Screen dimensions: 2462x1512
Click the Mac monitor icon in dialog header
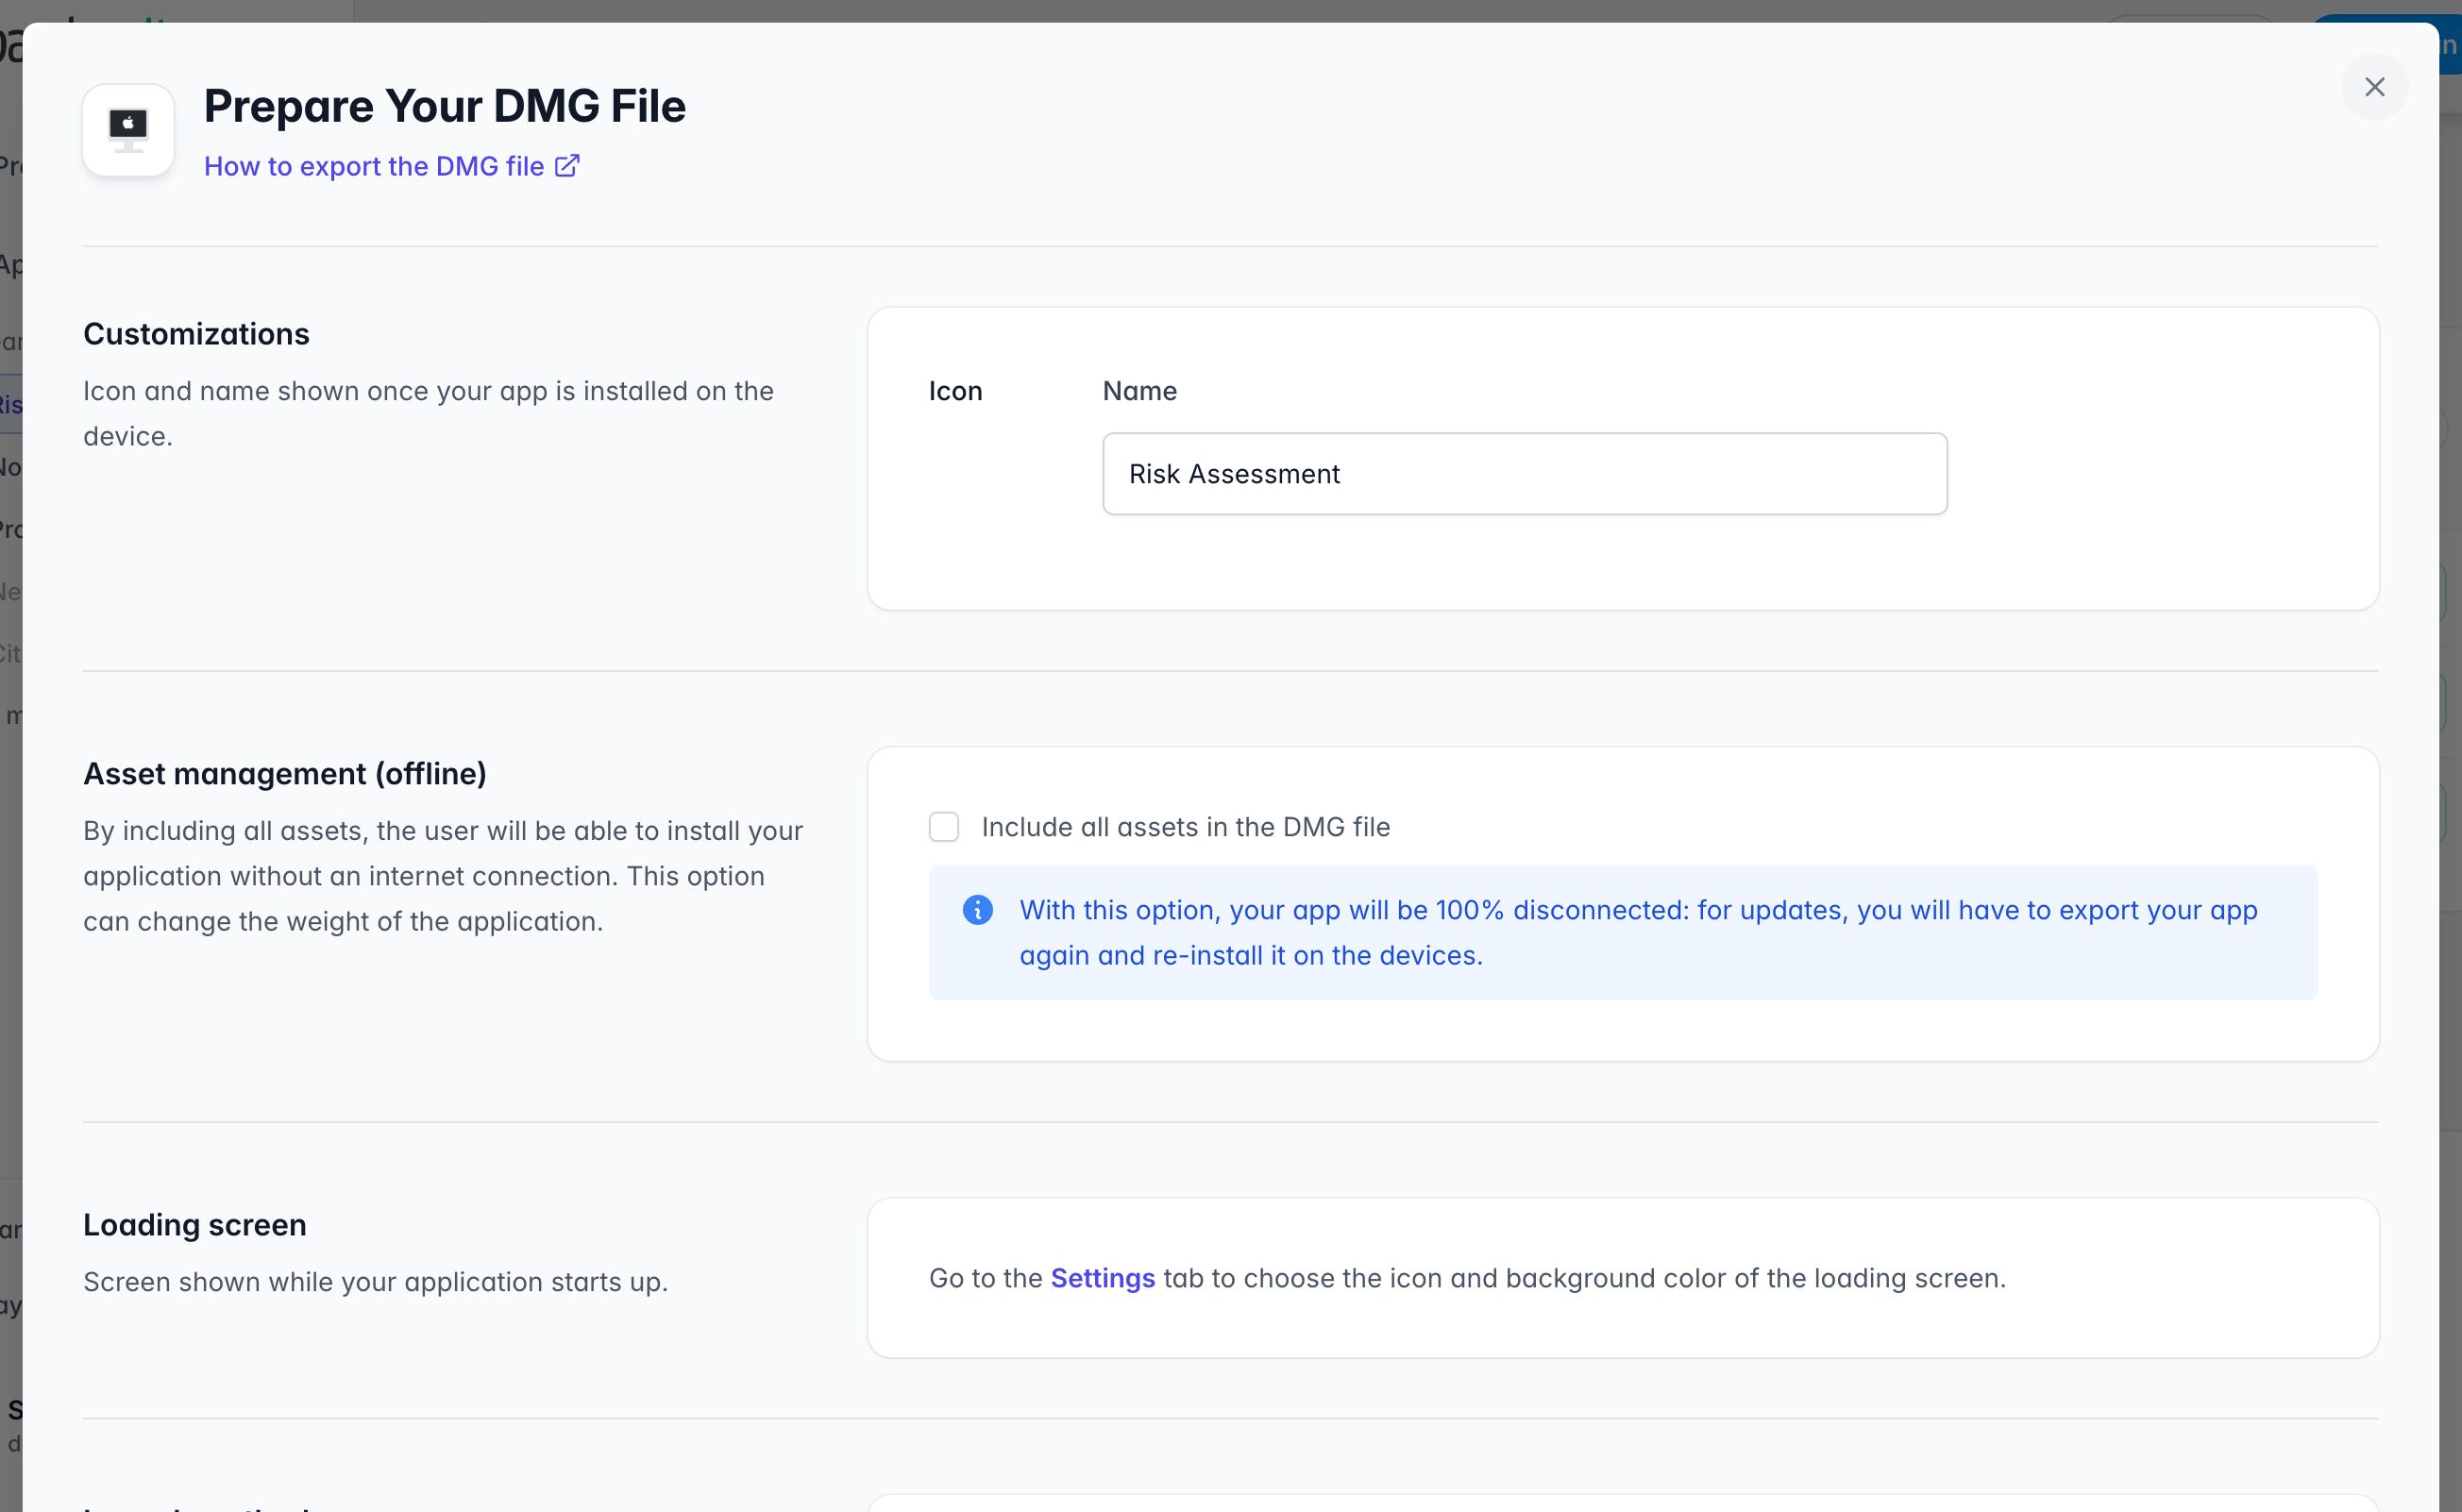point(128,130)
